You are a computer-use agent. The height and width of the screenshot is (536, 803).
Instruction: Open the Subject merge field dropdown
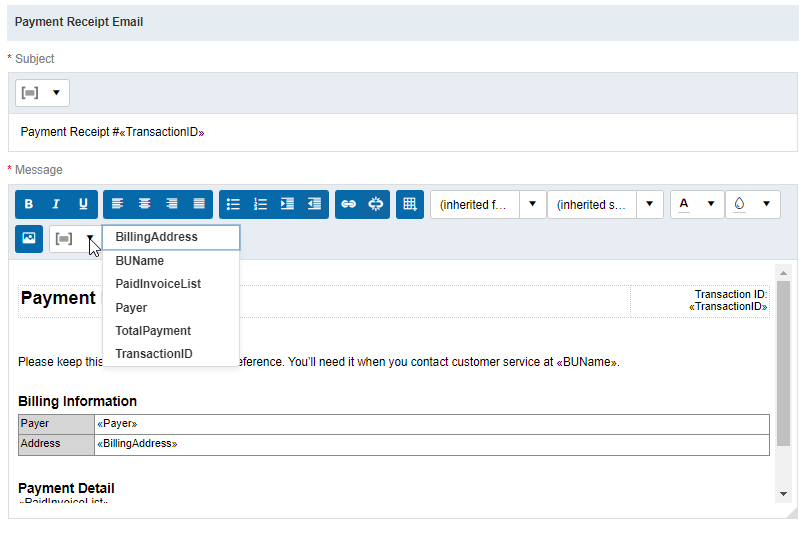(42, 93)
